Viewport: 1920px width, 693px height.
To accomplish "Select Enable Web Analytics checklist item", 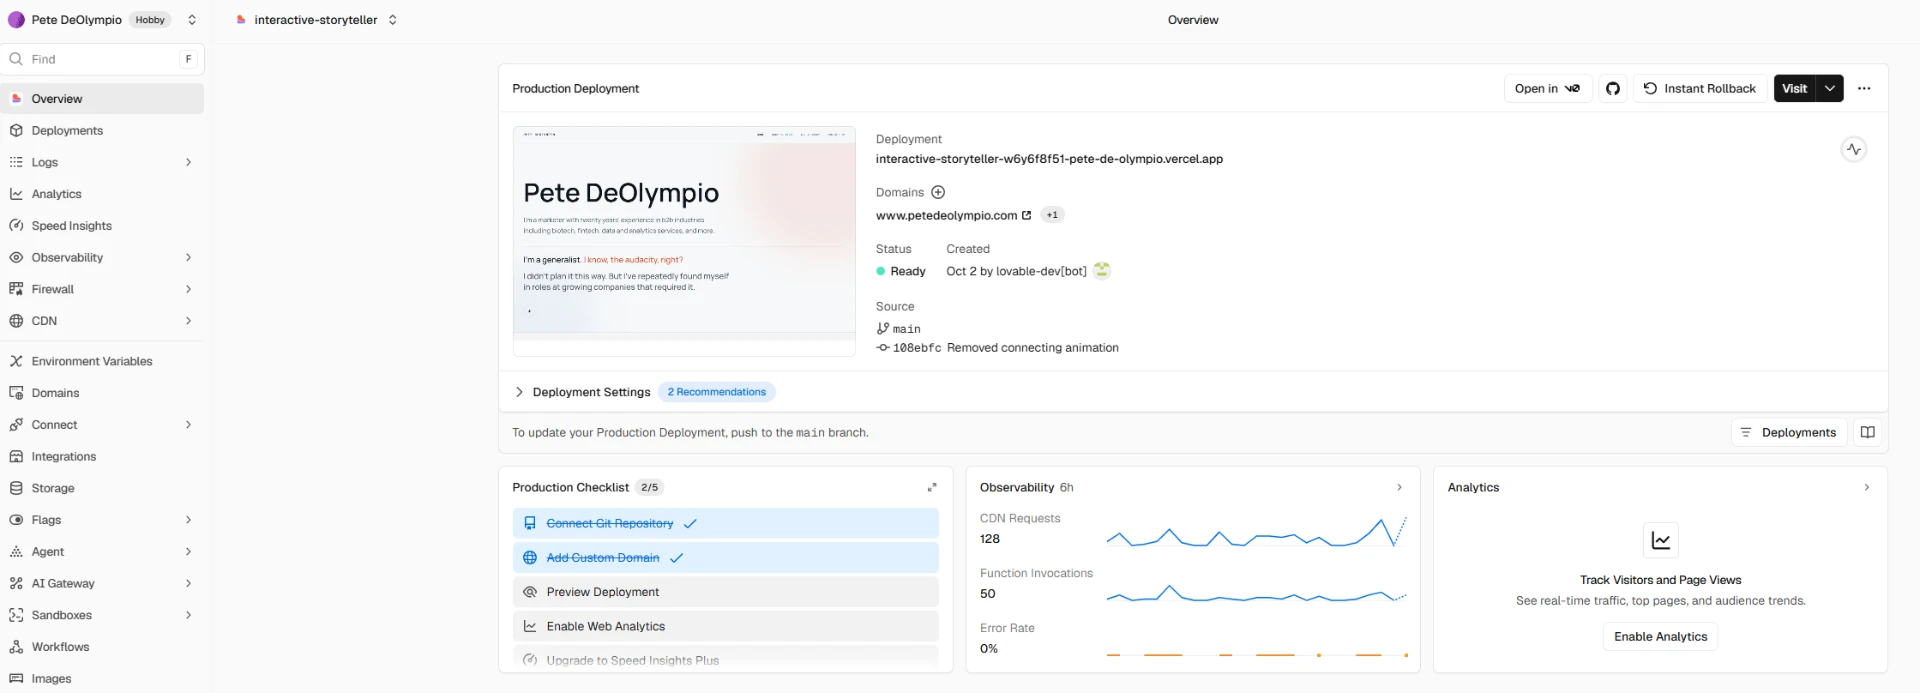I will point(725,626).
